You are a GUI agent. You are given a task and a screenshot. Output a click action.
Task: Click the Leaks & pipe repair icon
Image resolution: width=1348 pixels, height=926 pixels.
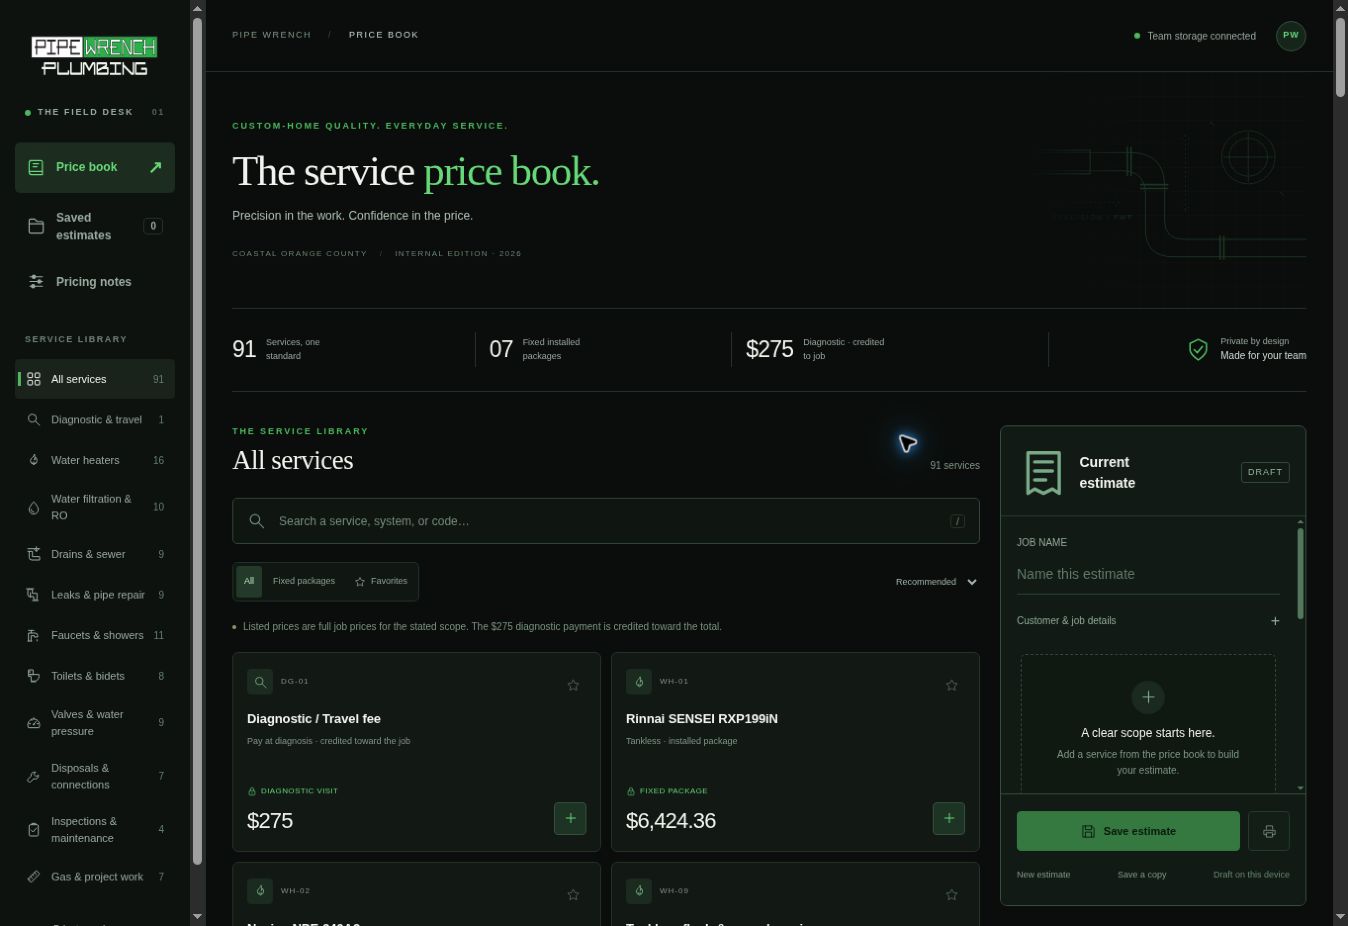pos(34,595)
